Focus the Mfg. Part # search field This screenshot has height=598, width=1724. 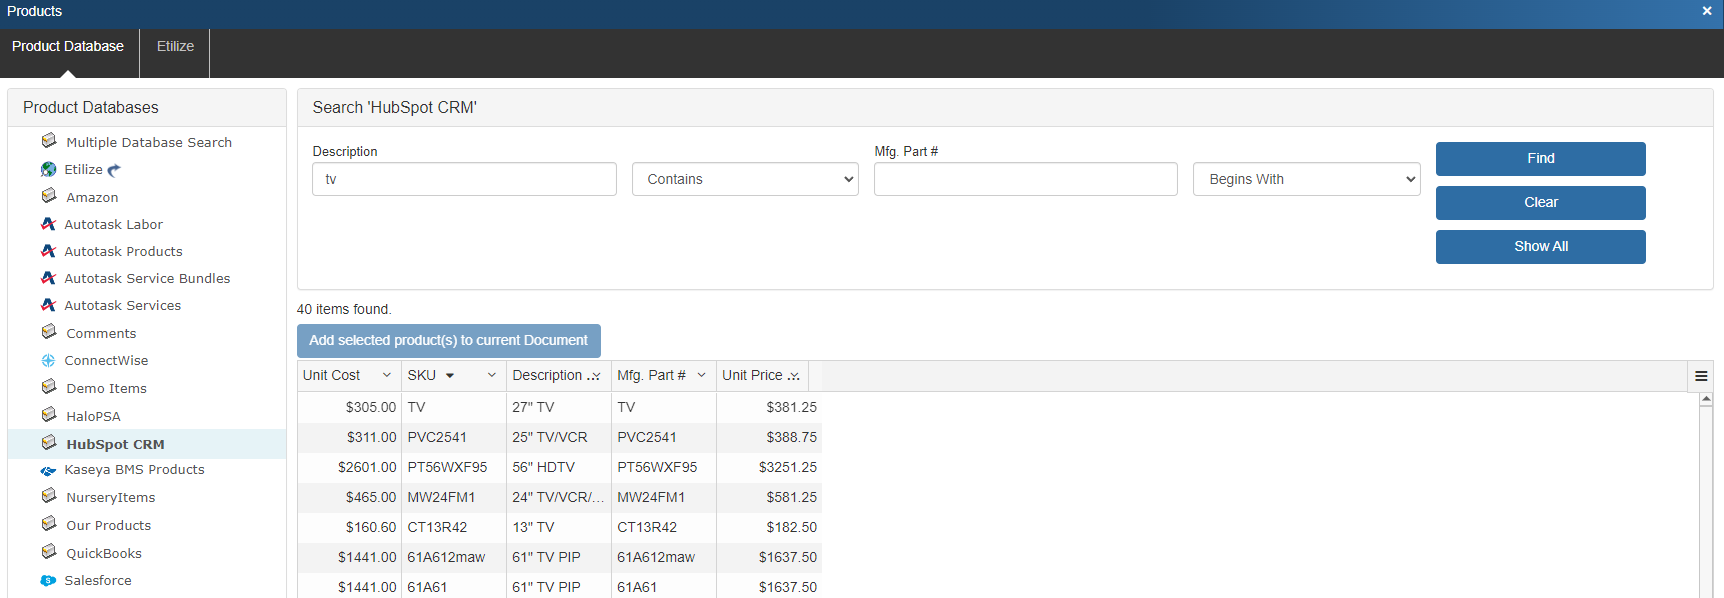[x=1025, y=179]
